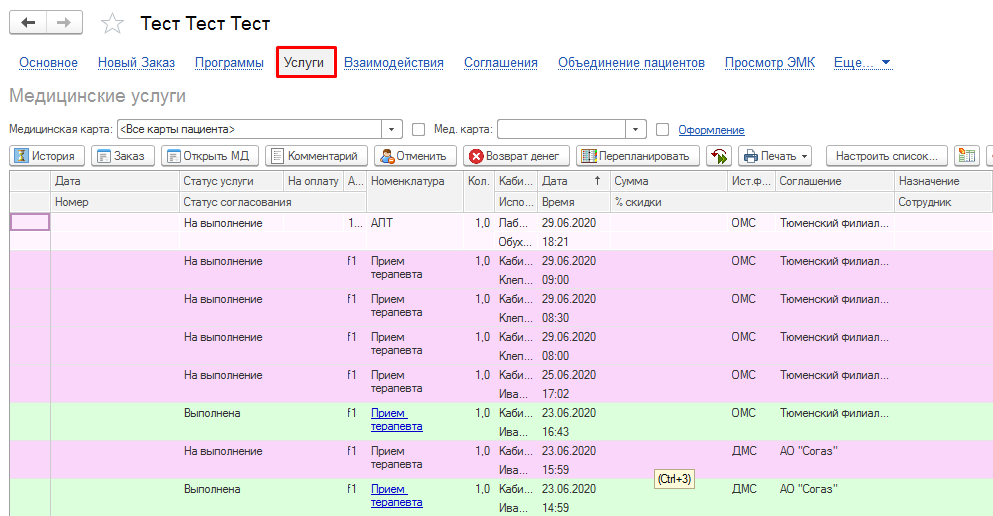
Task: Click the refresh green arrows icon
Action: pos(719,156)
